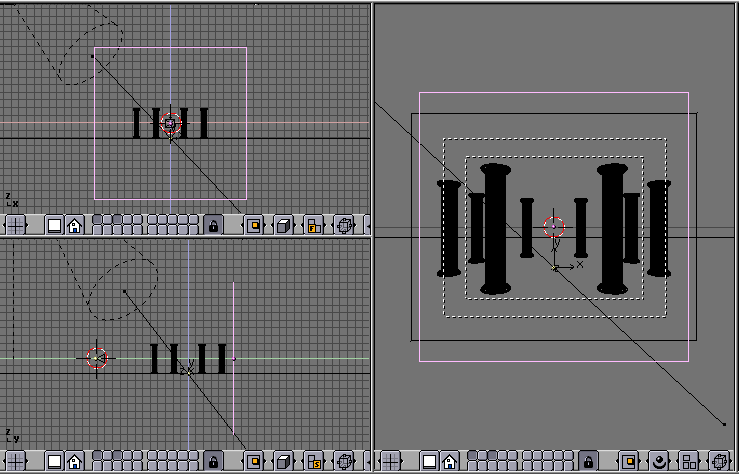Click the S side-view direction icon
Image resolution: width=739 pixels, height=474 pixels.
[314, 461]
